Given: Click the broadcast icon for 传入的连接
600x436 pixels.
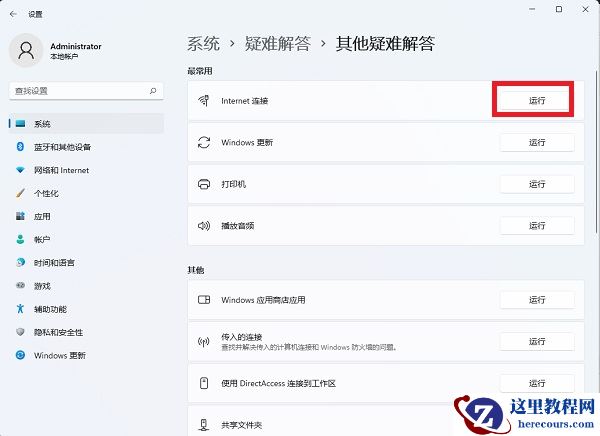Looking at the screenshot, I should 204,341.
